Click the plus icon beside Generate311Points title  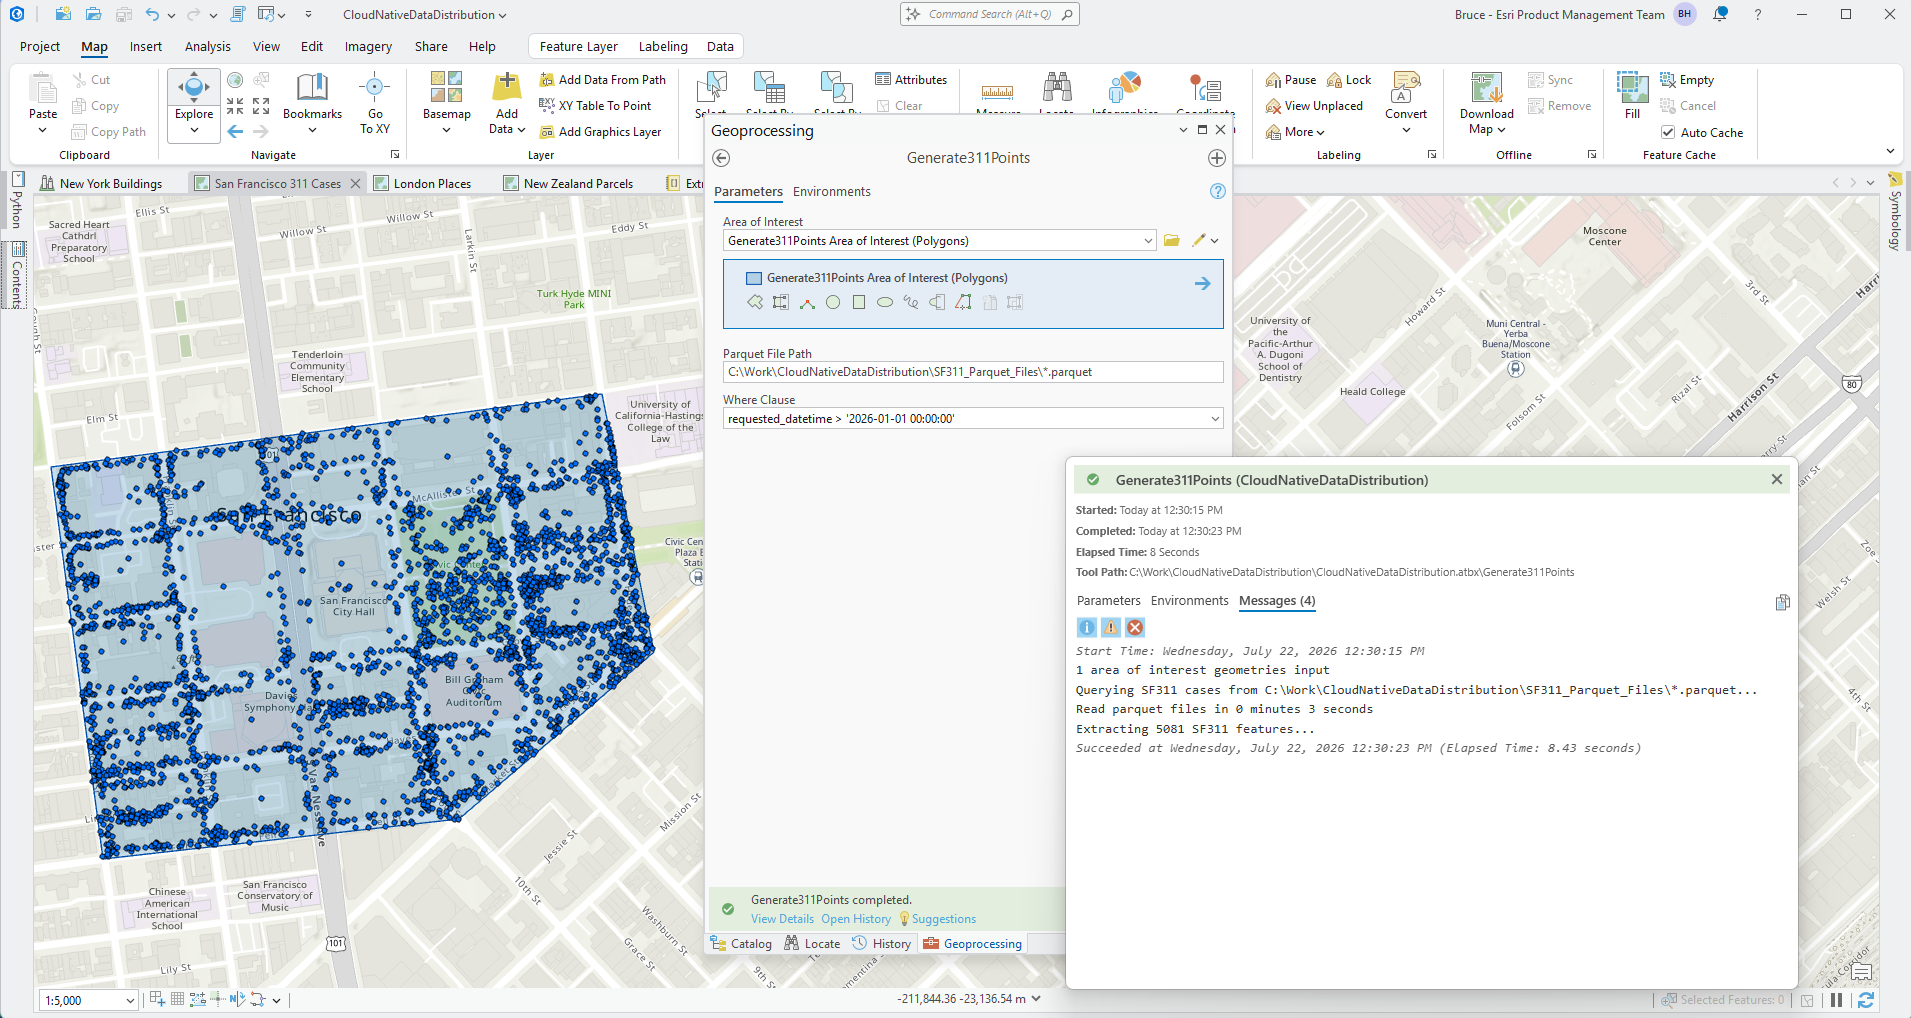click(x=1217, y=158)
